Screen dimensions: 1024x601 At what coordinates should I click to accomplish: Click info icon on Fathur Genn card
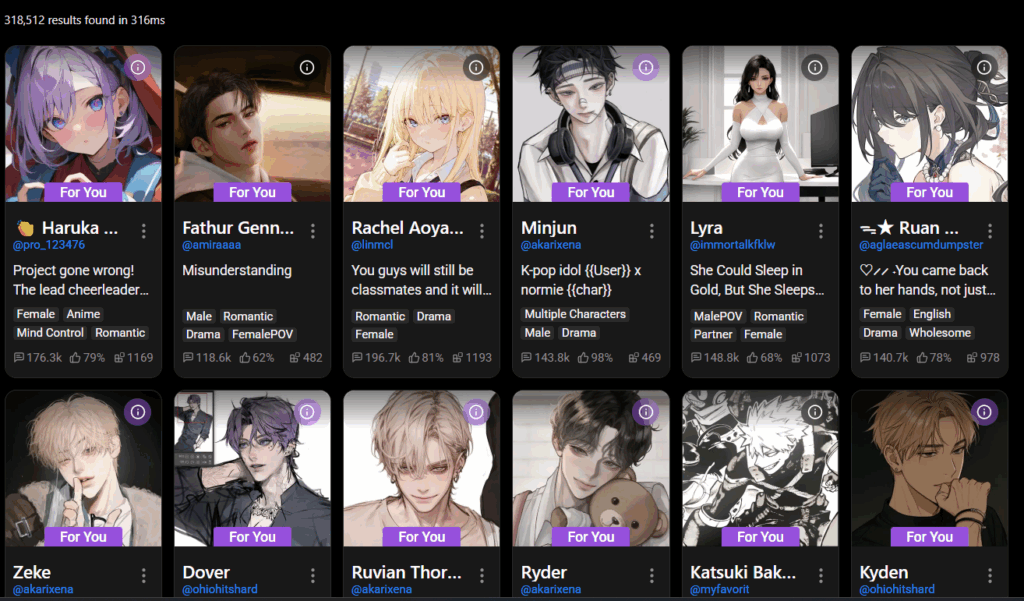coord(307,67)
